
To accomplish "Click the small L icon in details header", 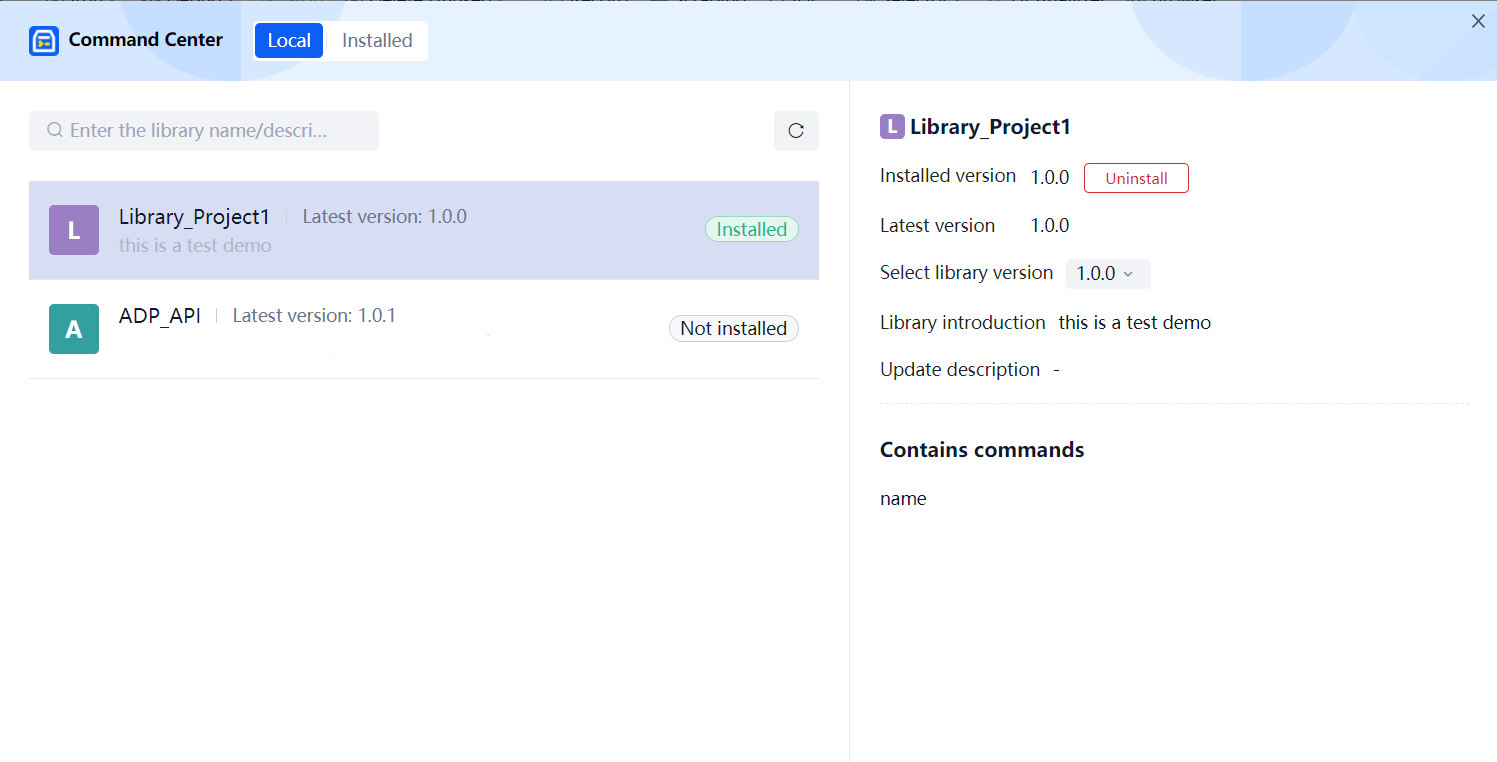I will point(892,127).
